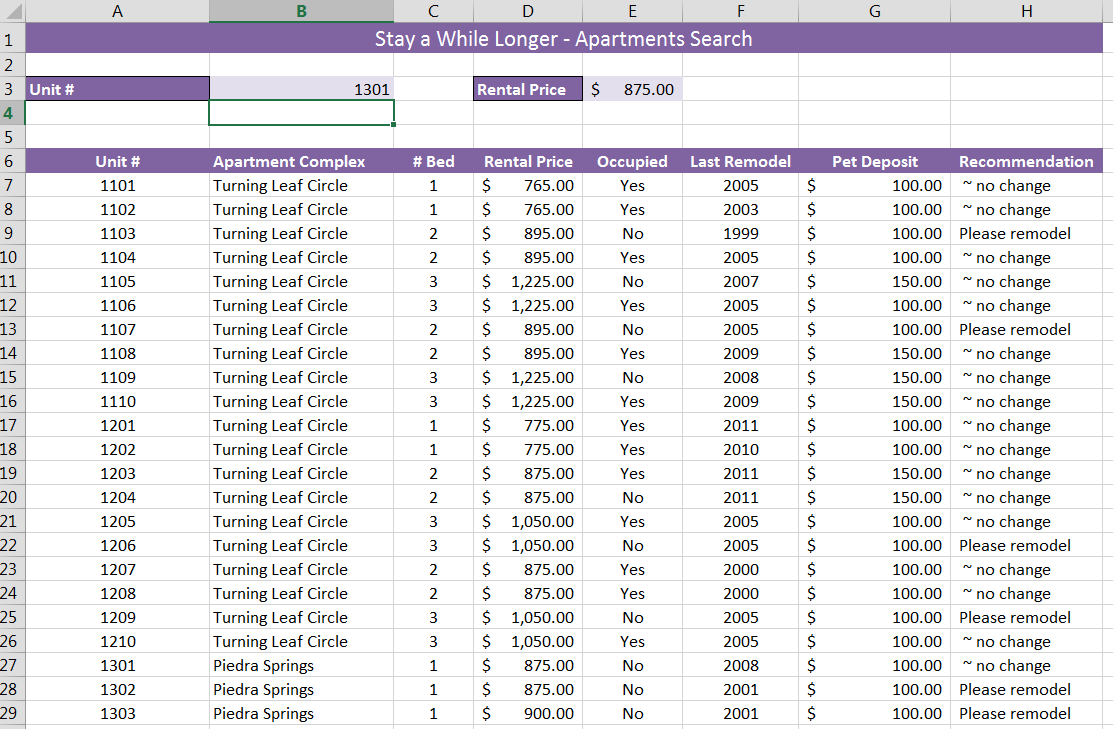The height and width of the screenshot is (729, 1113).
Task: Click the Occupied column header cell
Action: point(632,161)
